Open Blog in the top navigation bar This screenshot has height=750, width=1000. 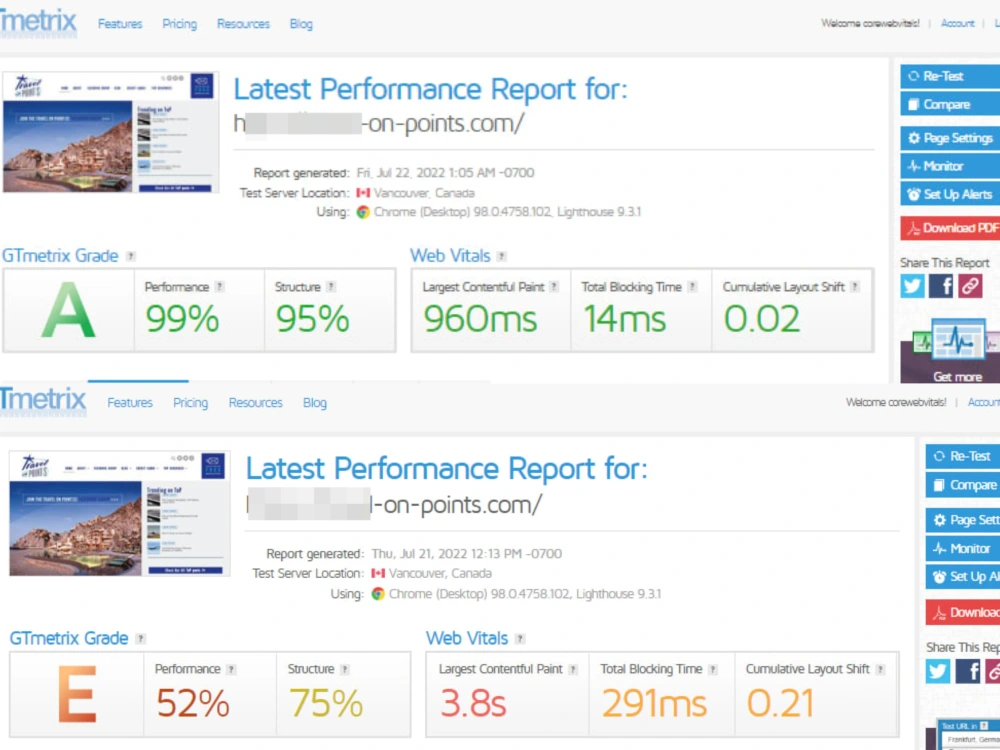click(x=301, y=24)
